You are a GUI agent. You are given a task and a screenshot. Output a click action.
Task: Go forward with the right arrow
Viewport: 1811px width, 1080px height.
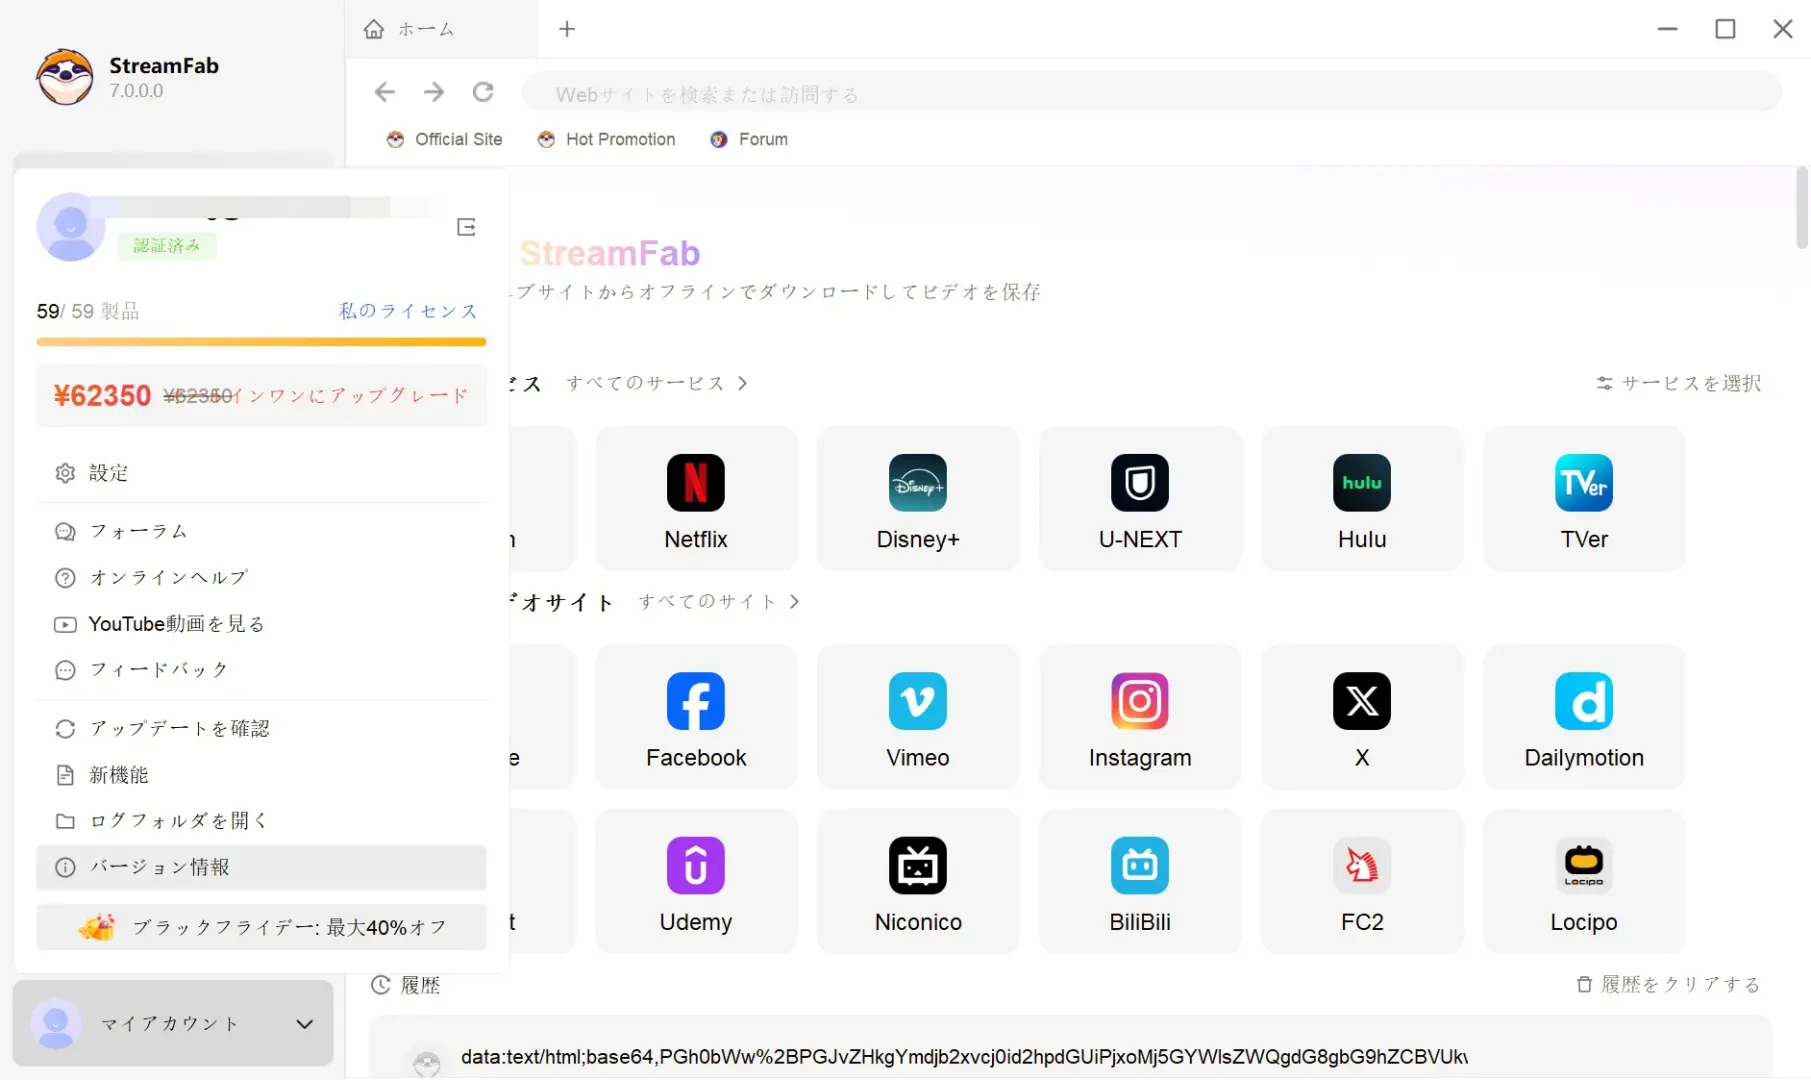[x=434, y=93]
